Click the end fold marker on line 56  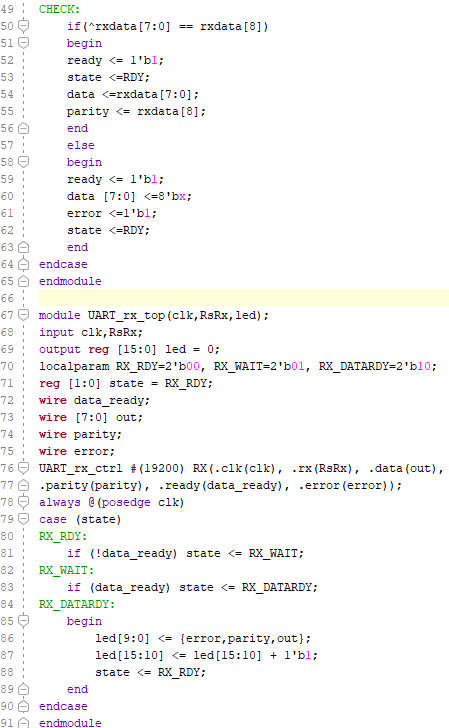pos(23,128)
